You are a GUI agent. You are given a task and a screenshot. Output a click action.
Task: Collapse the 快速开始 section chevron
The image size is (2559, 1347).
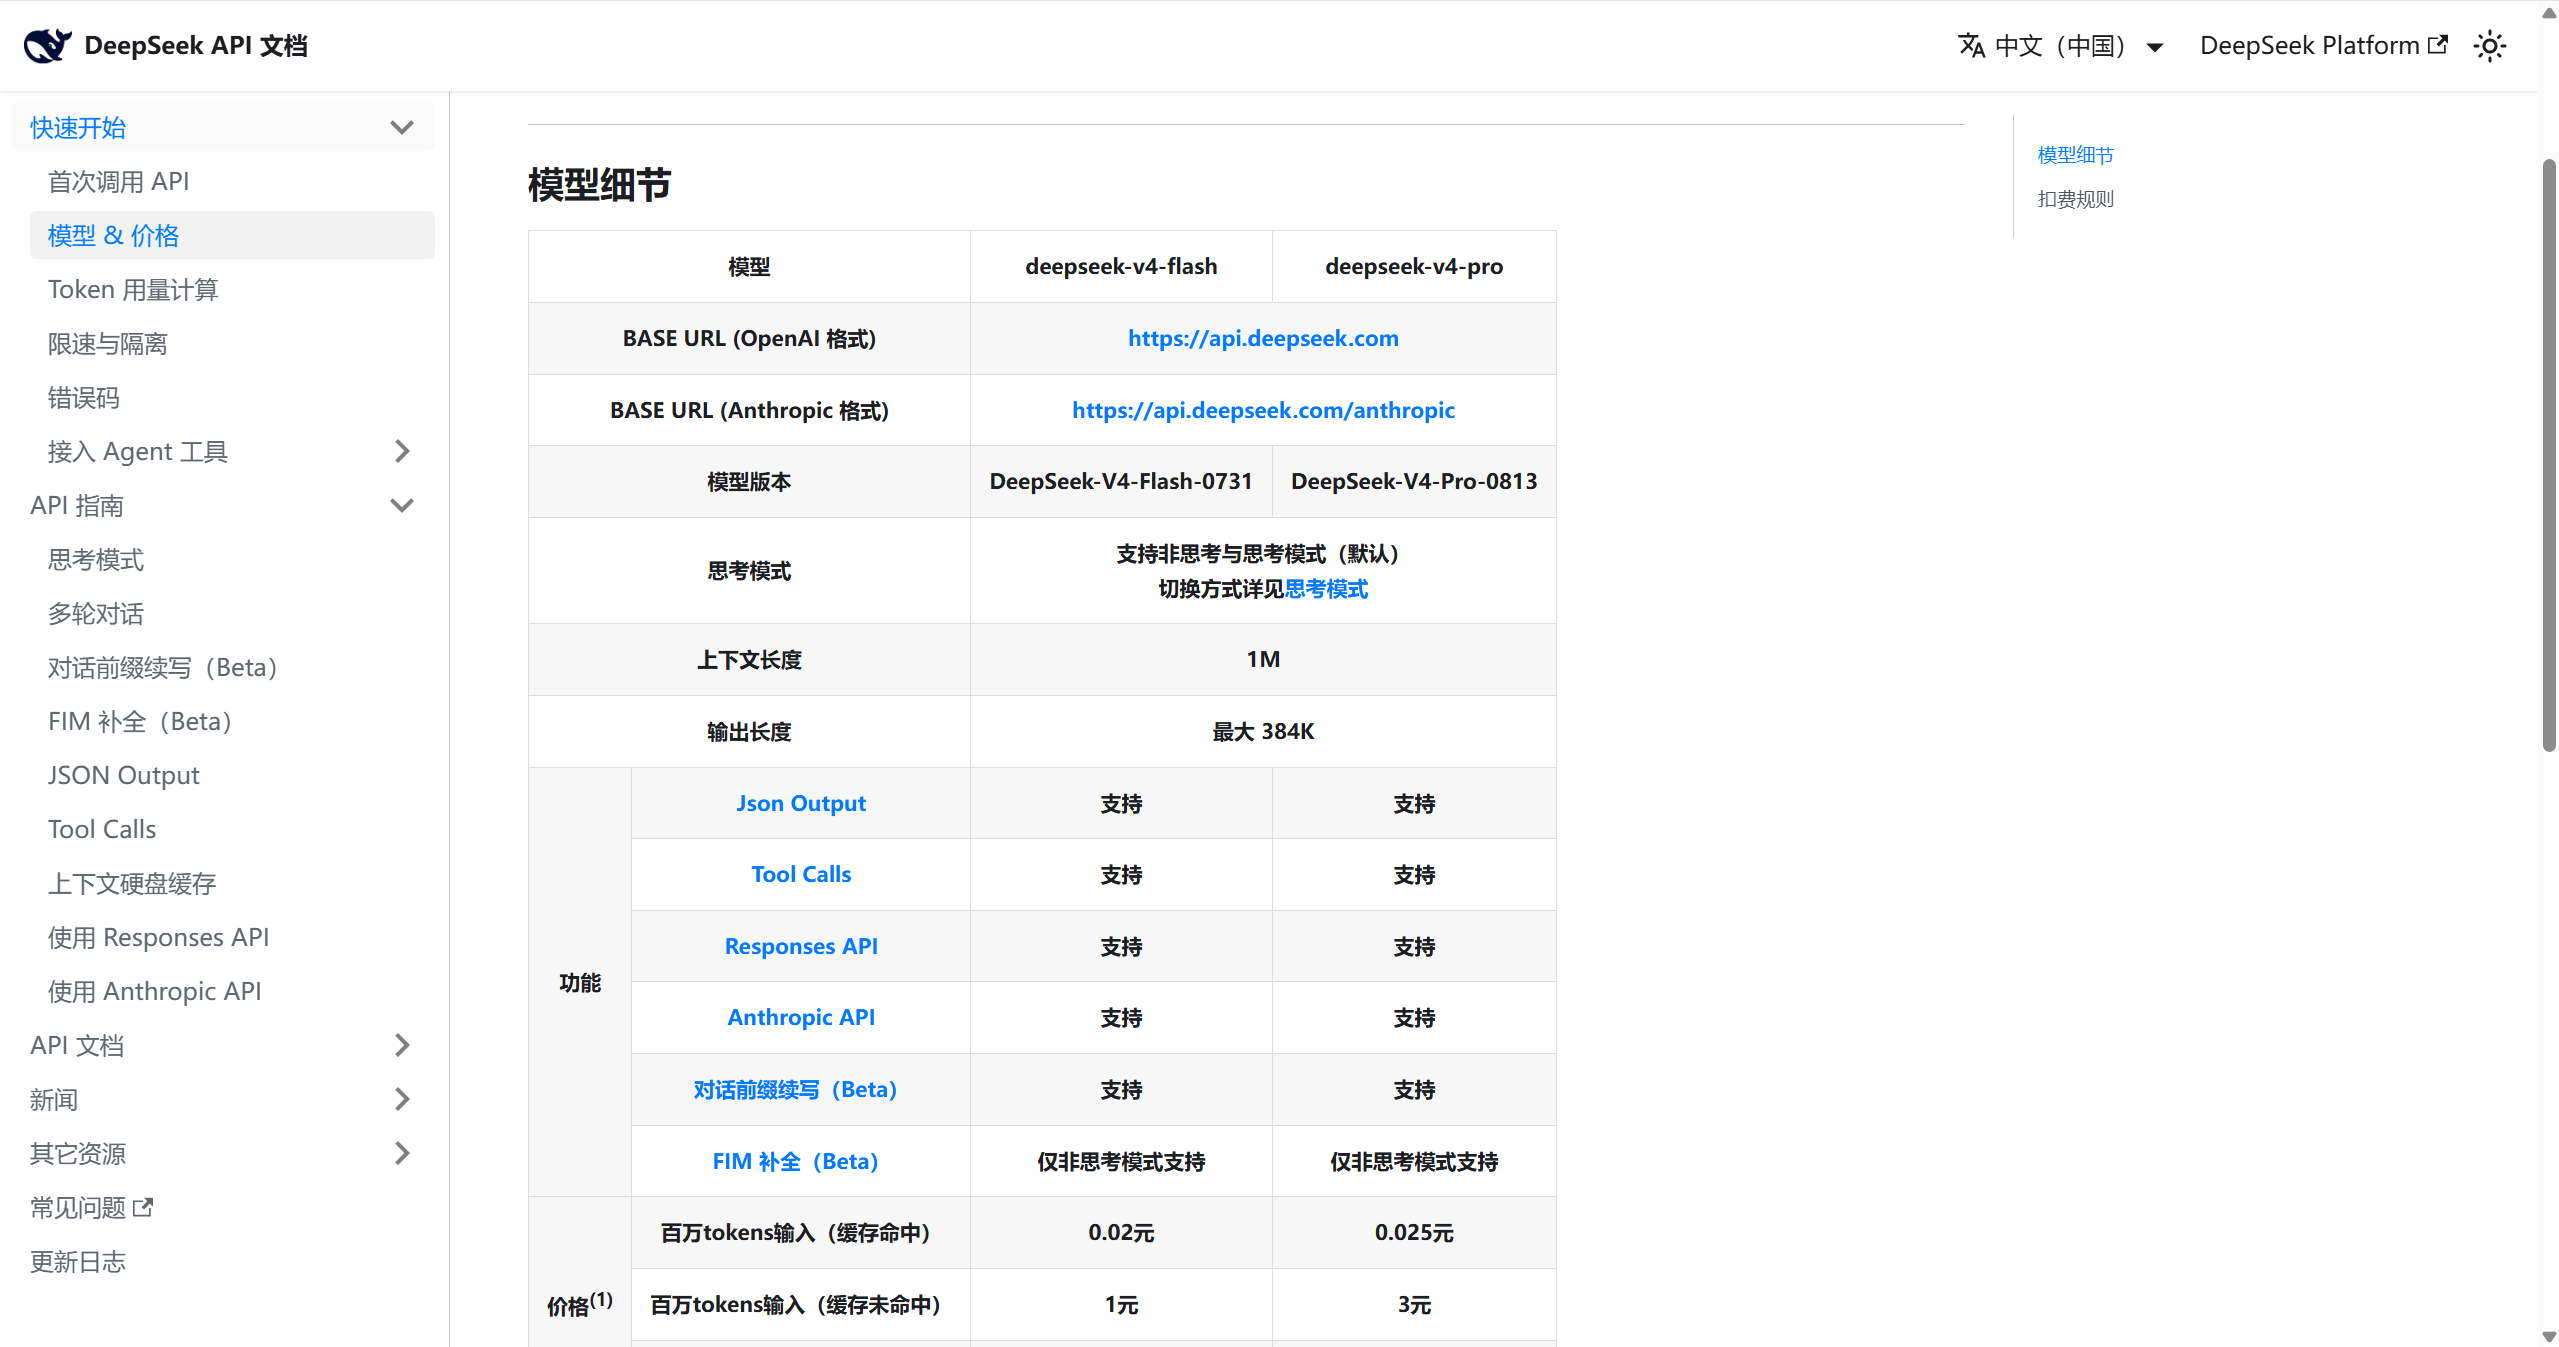[x=402, y=127]
